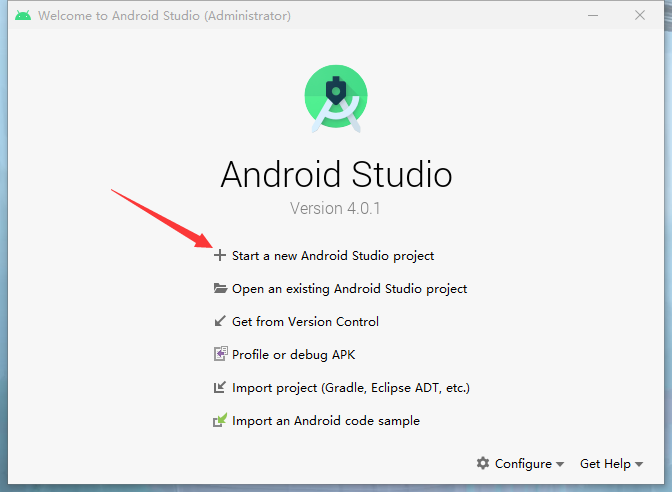Start a new Android Studio project

pyautogui.click(x=333, y=256)
